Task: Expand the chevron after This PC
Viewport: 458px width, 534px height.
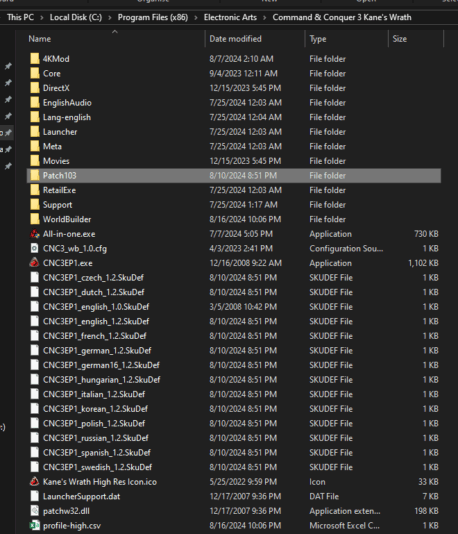Action: (x=42, y=18)
